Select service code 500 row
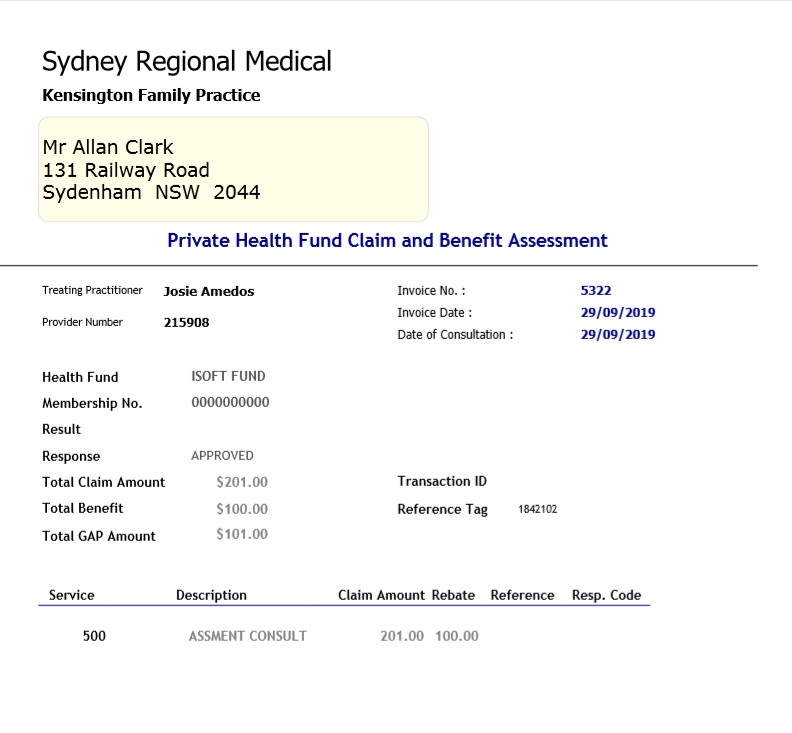Screen dimensions: 792x733 [344, 636]
